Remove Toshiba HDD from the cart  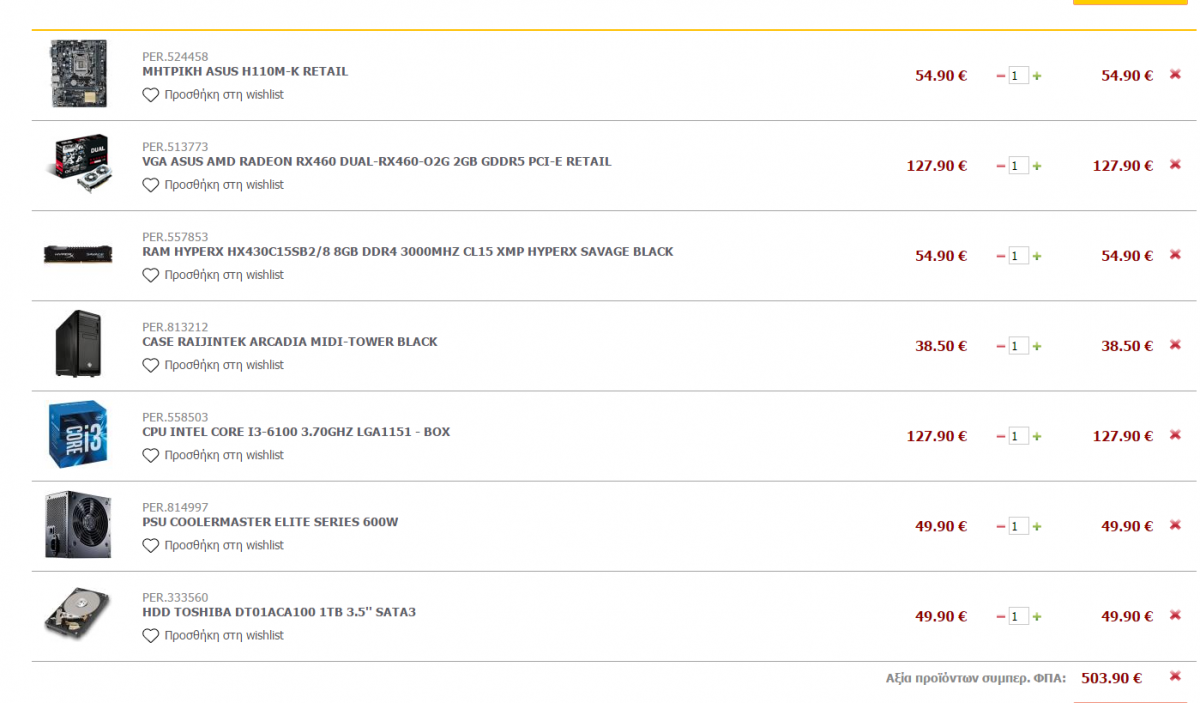[1175, 616]
